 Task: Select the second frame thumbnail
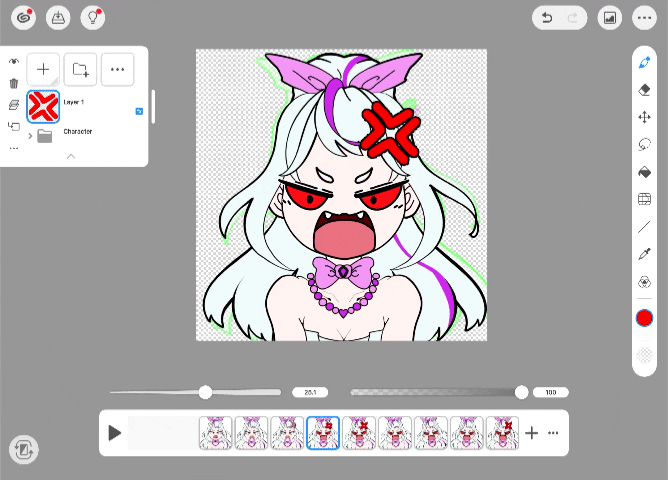(x=251, y=433)
